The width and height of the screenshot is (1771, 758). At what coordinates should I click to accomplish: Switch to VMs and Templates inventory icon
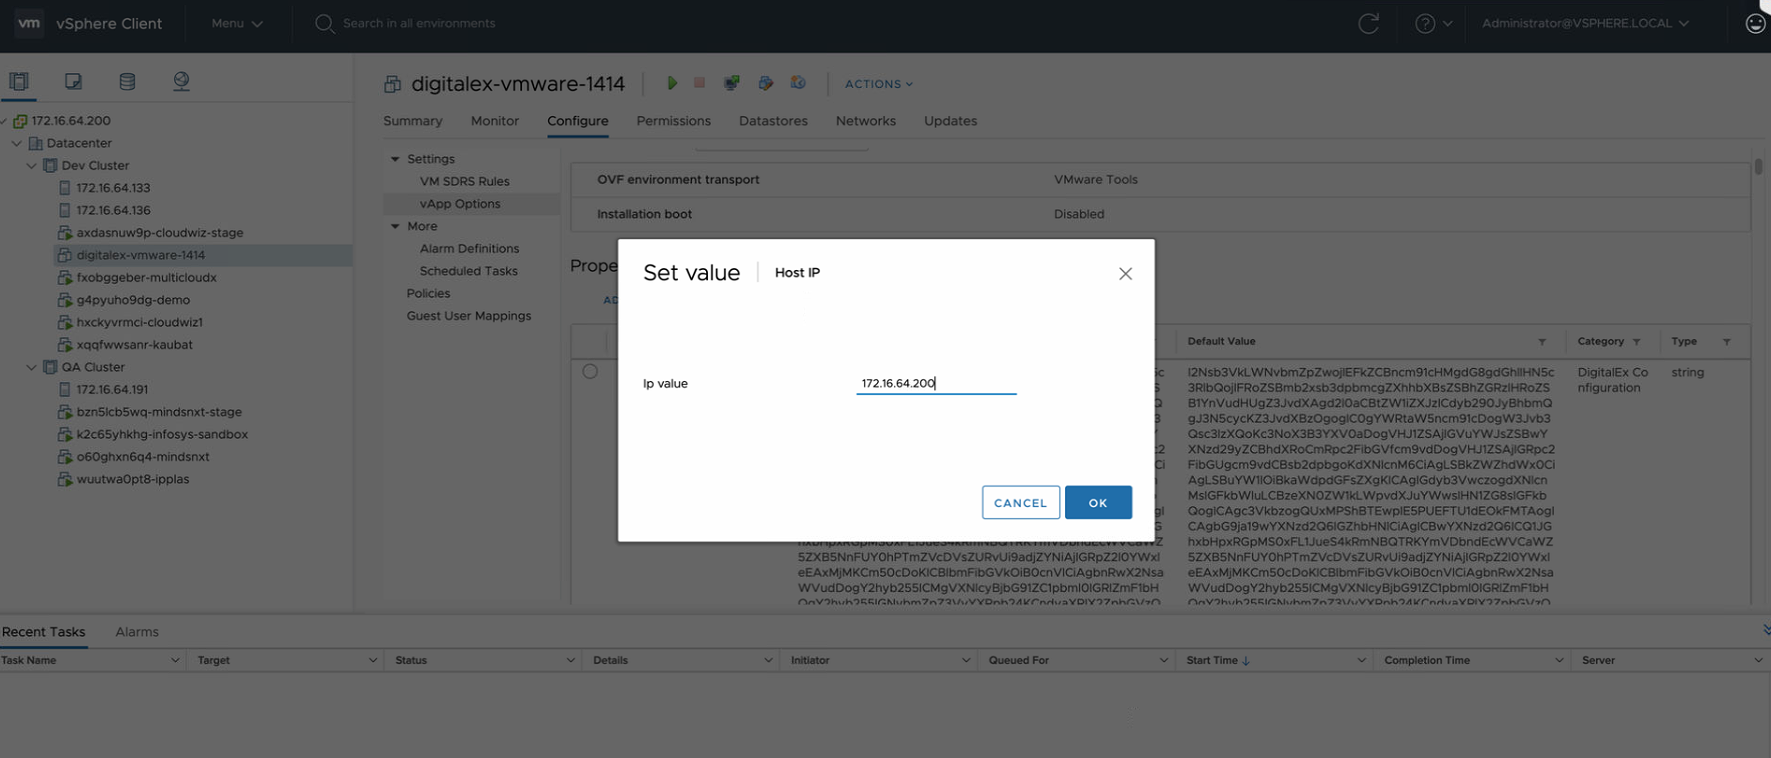point(73,82)
